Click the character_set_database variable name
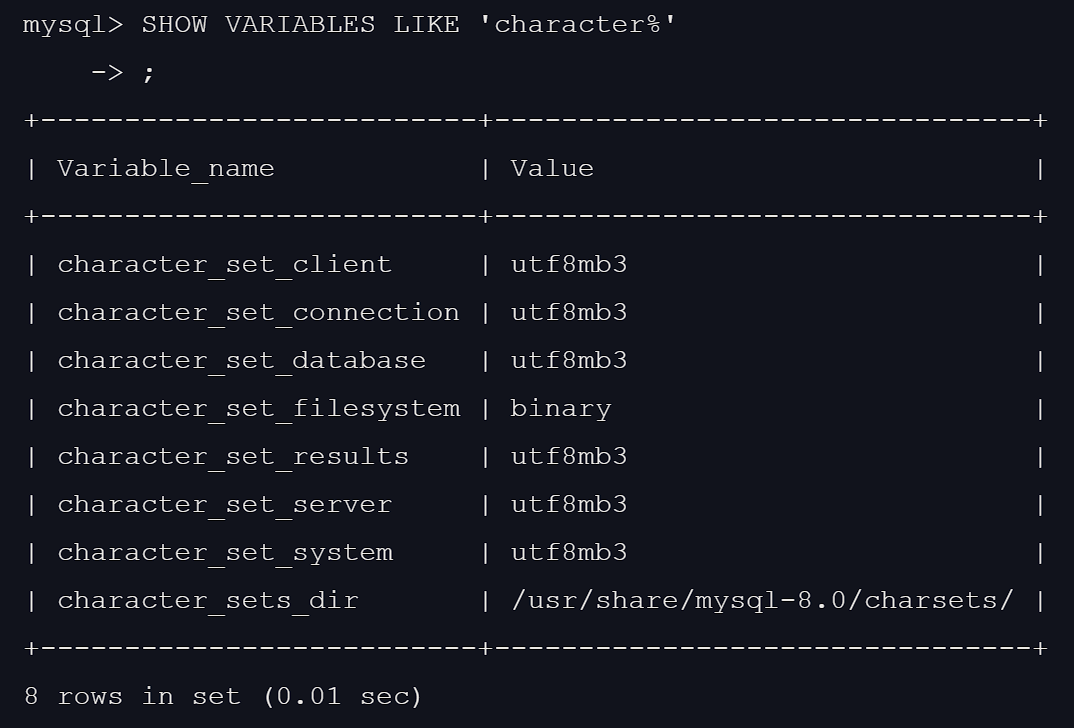Viewport: 1074px width, 728px height. tap(241, 361)
